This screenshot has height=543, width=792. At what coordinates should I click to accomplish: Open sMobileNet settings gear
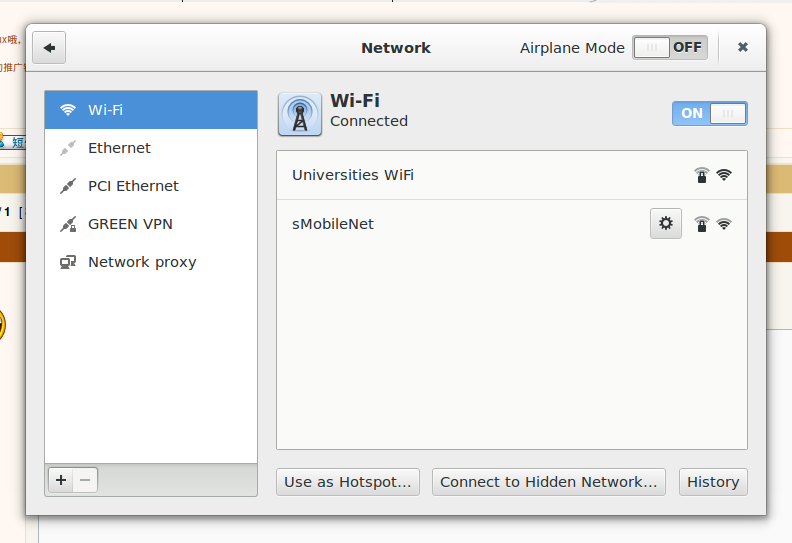666,223
